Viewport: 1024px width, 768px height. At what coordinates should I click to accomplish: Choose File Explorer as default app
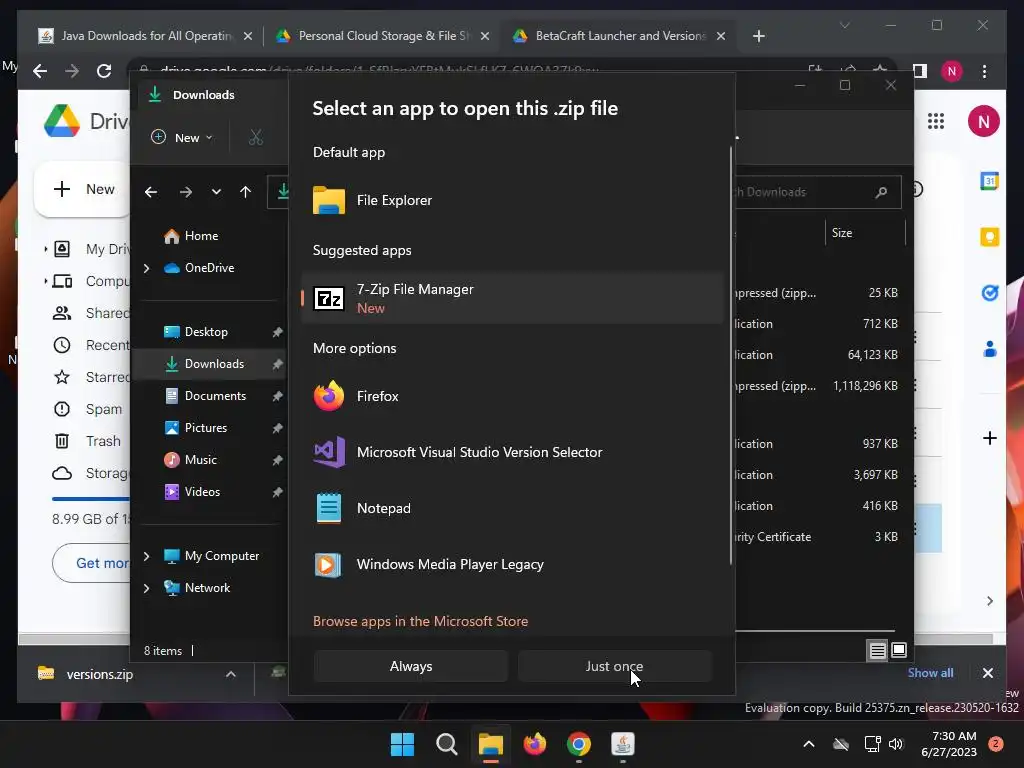pos(513,200)
